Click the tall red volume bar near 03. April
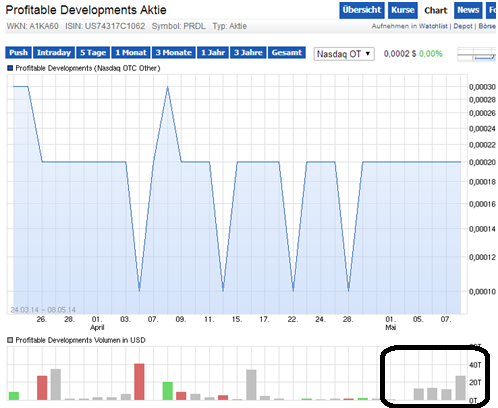This screenshot has height=408, width=498. tap(139, 382)
